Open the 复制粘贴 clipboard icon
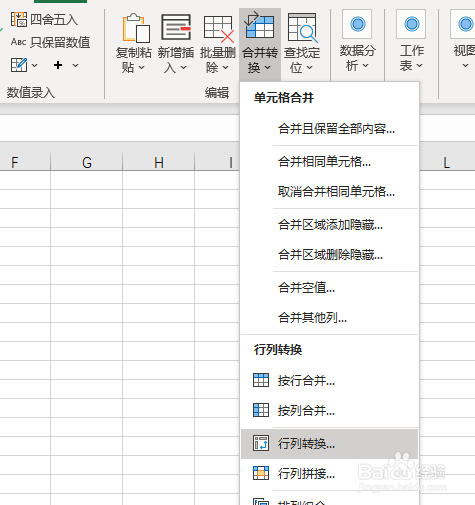Image resolution: width=475 pixels, height=505 pixels. pos(136,28)
